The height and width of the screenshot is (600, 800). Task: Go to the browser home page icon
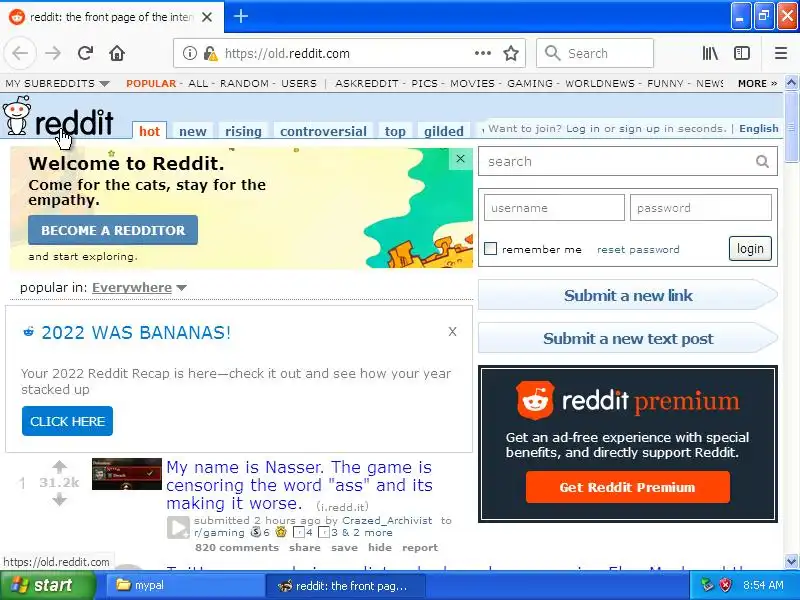pyautogui.click(x=117, y=53)
